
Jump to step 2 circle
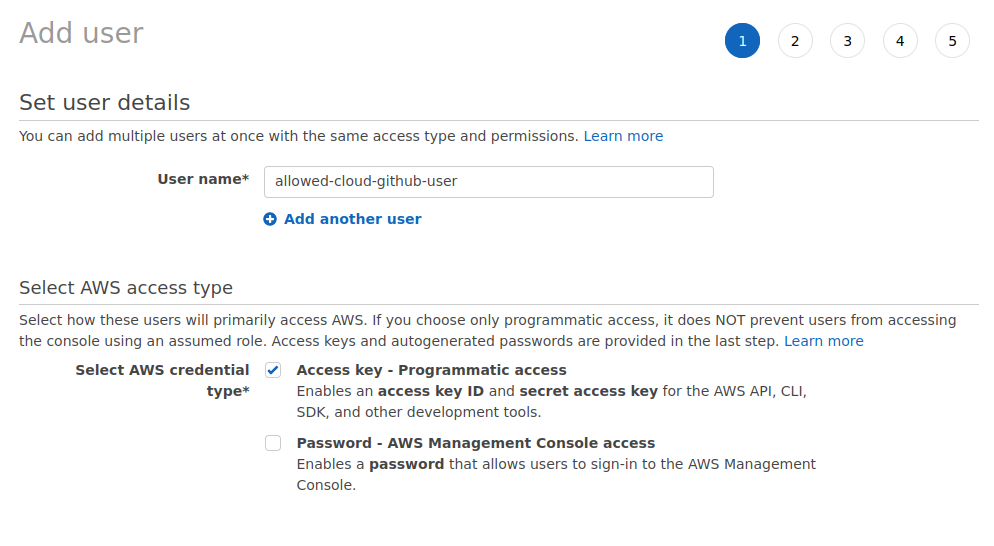[795, 41]
